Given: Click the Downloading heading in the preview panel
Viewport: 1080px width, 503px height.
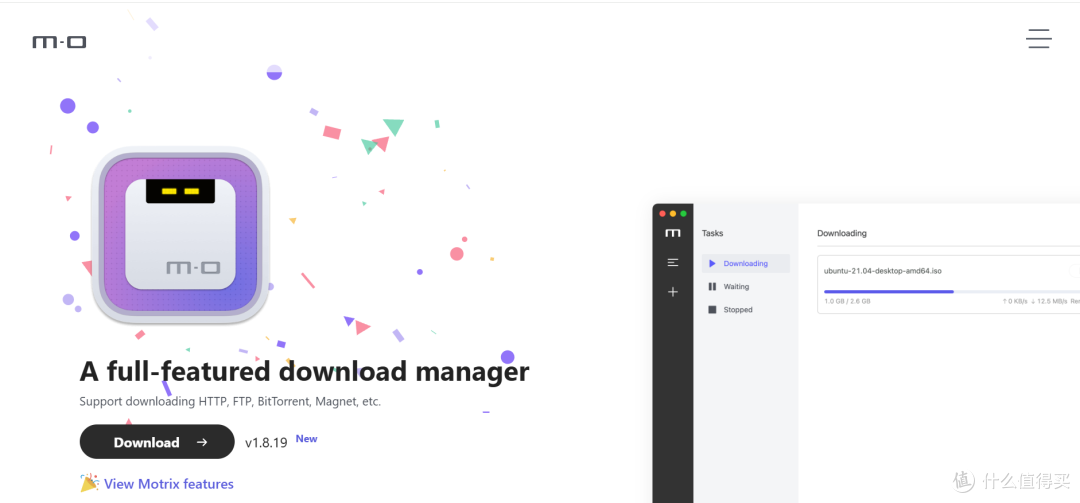Looking at the screenshot, I should pyautogui.click(x=842, y=234).
